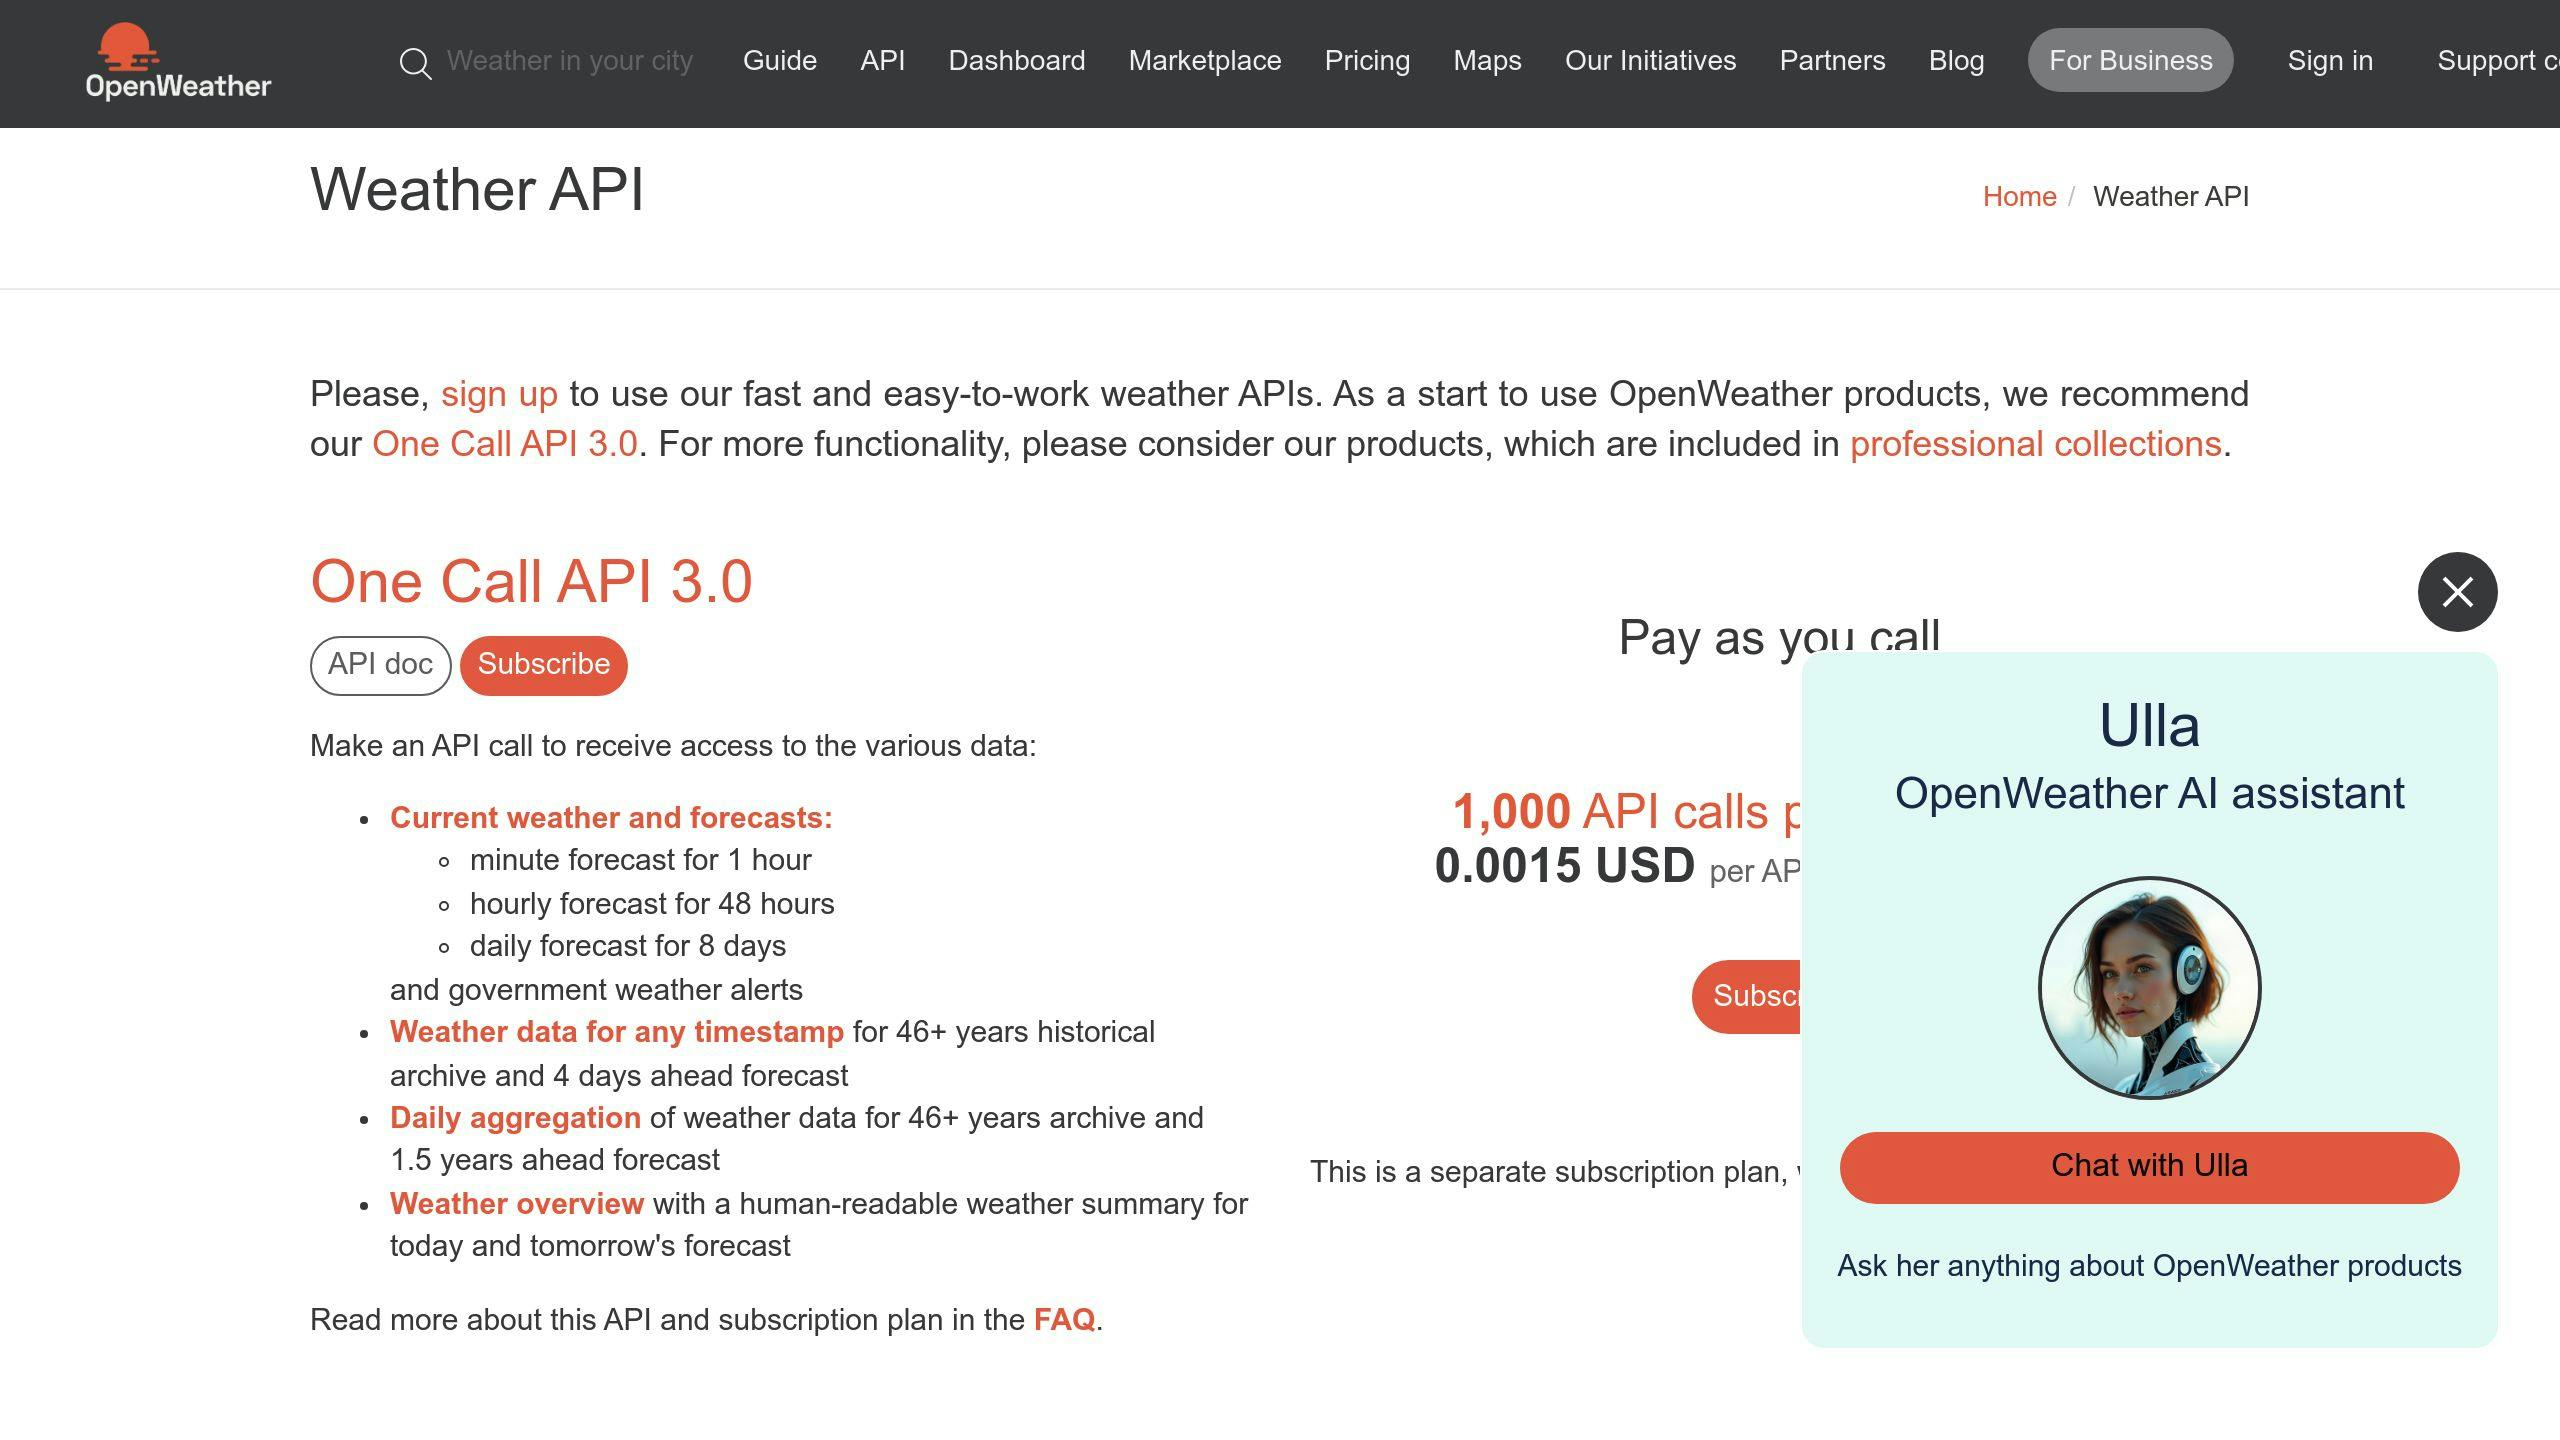
Task: Click the Dashboard menu icon
Action: pyautogui.click(x=1016, y=60)
